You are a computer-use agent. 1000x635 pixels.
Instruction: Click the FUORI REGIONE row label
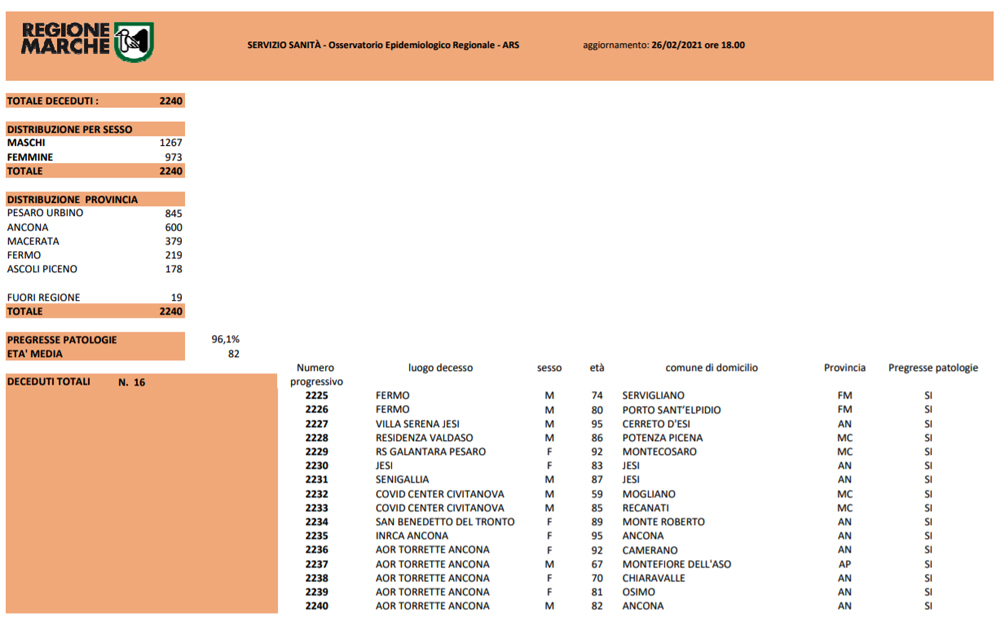pos(43,297)
